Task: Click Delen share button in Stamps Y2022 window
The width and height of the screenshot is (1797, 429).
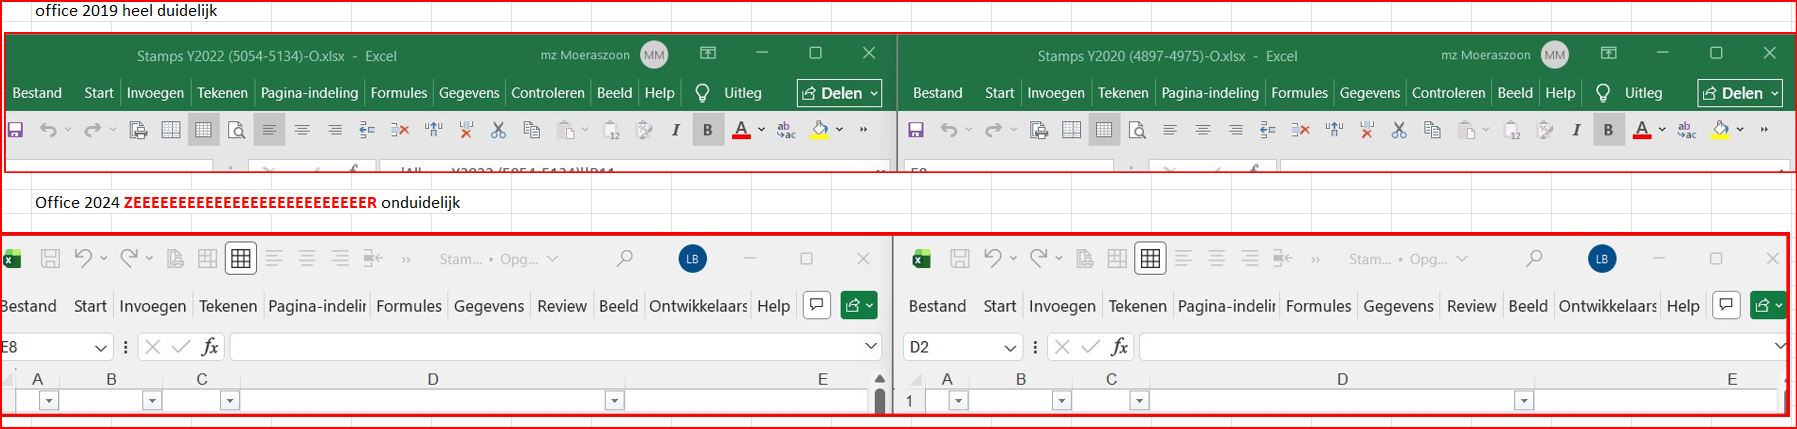Action: [840, 93]
